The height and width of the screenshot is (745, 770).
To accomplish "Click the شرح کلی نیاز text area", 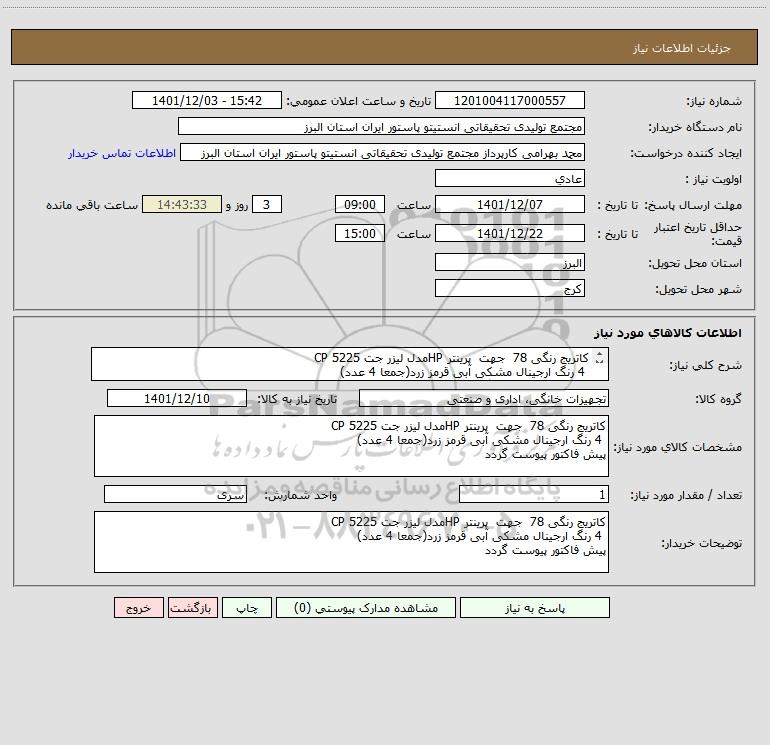I will point(350,364).
